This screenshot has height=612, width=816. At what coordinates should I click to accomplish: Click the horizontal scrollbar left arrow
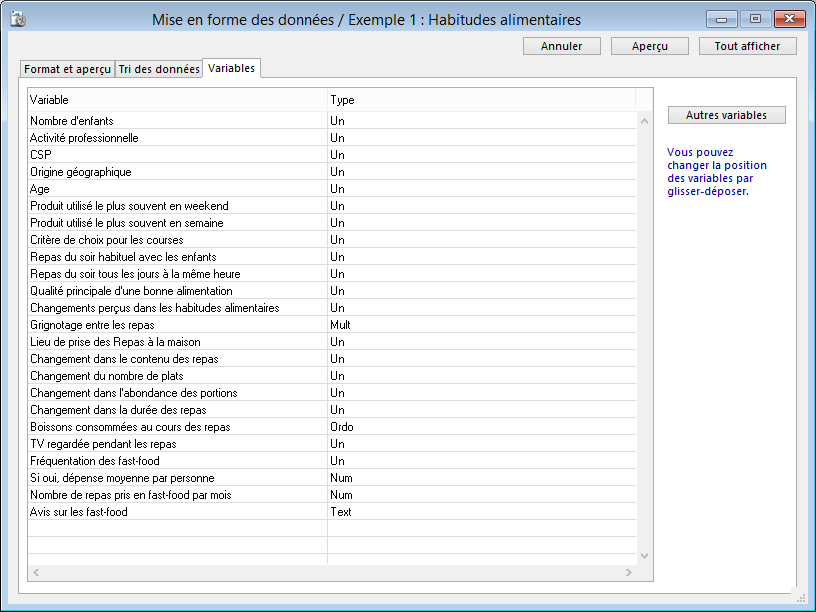[36, 572]
